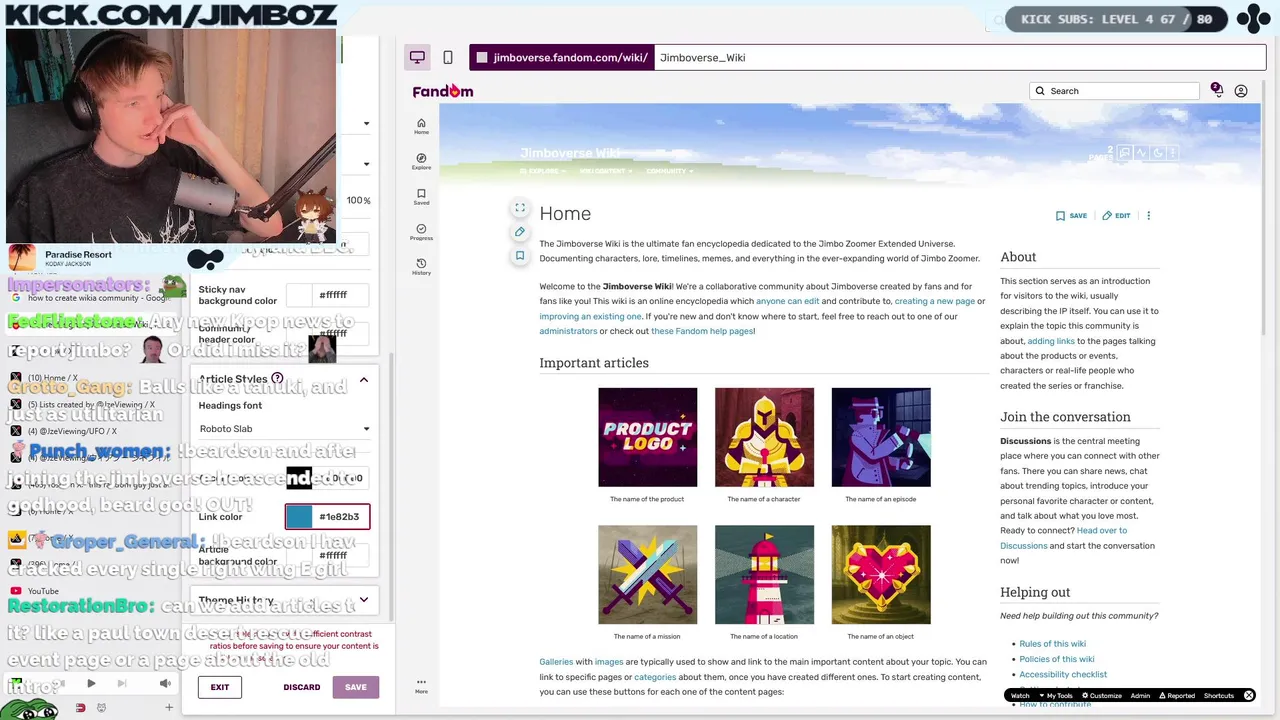Image resolution: width=1280 pixels, height=720 pixels.
Task: Click the Fandom search field
Action: point(1114,91)
